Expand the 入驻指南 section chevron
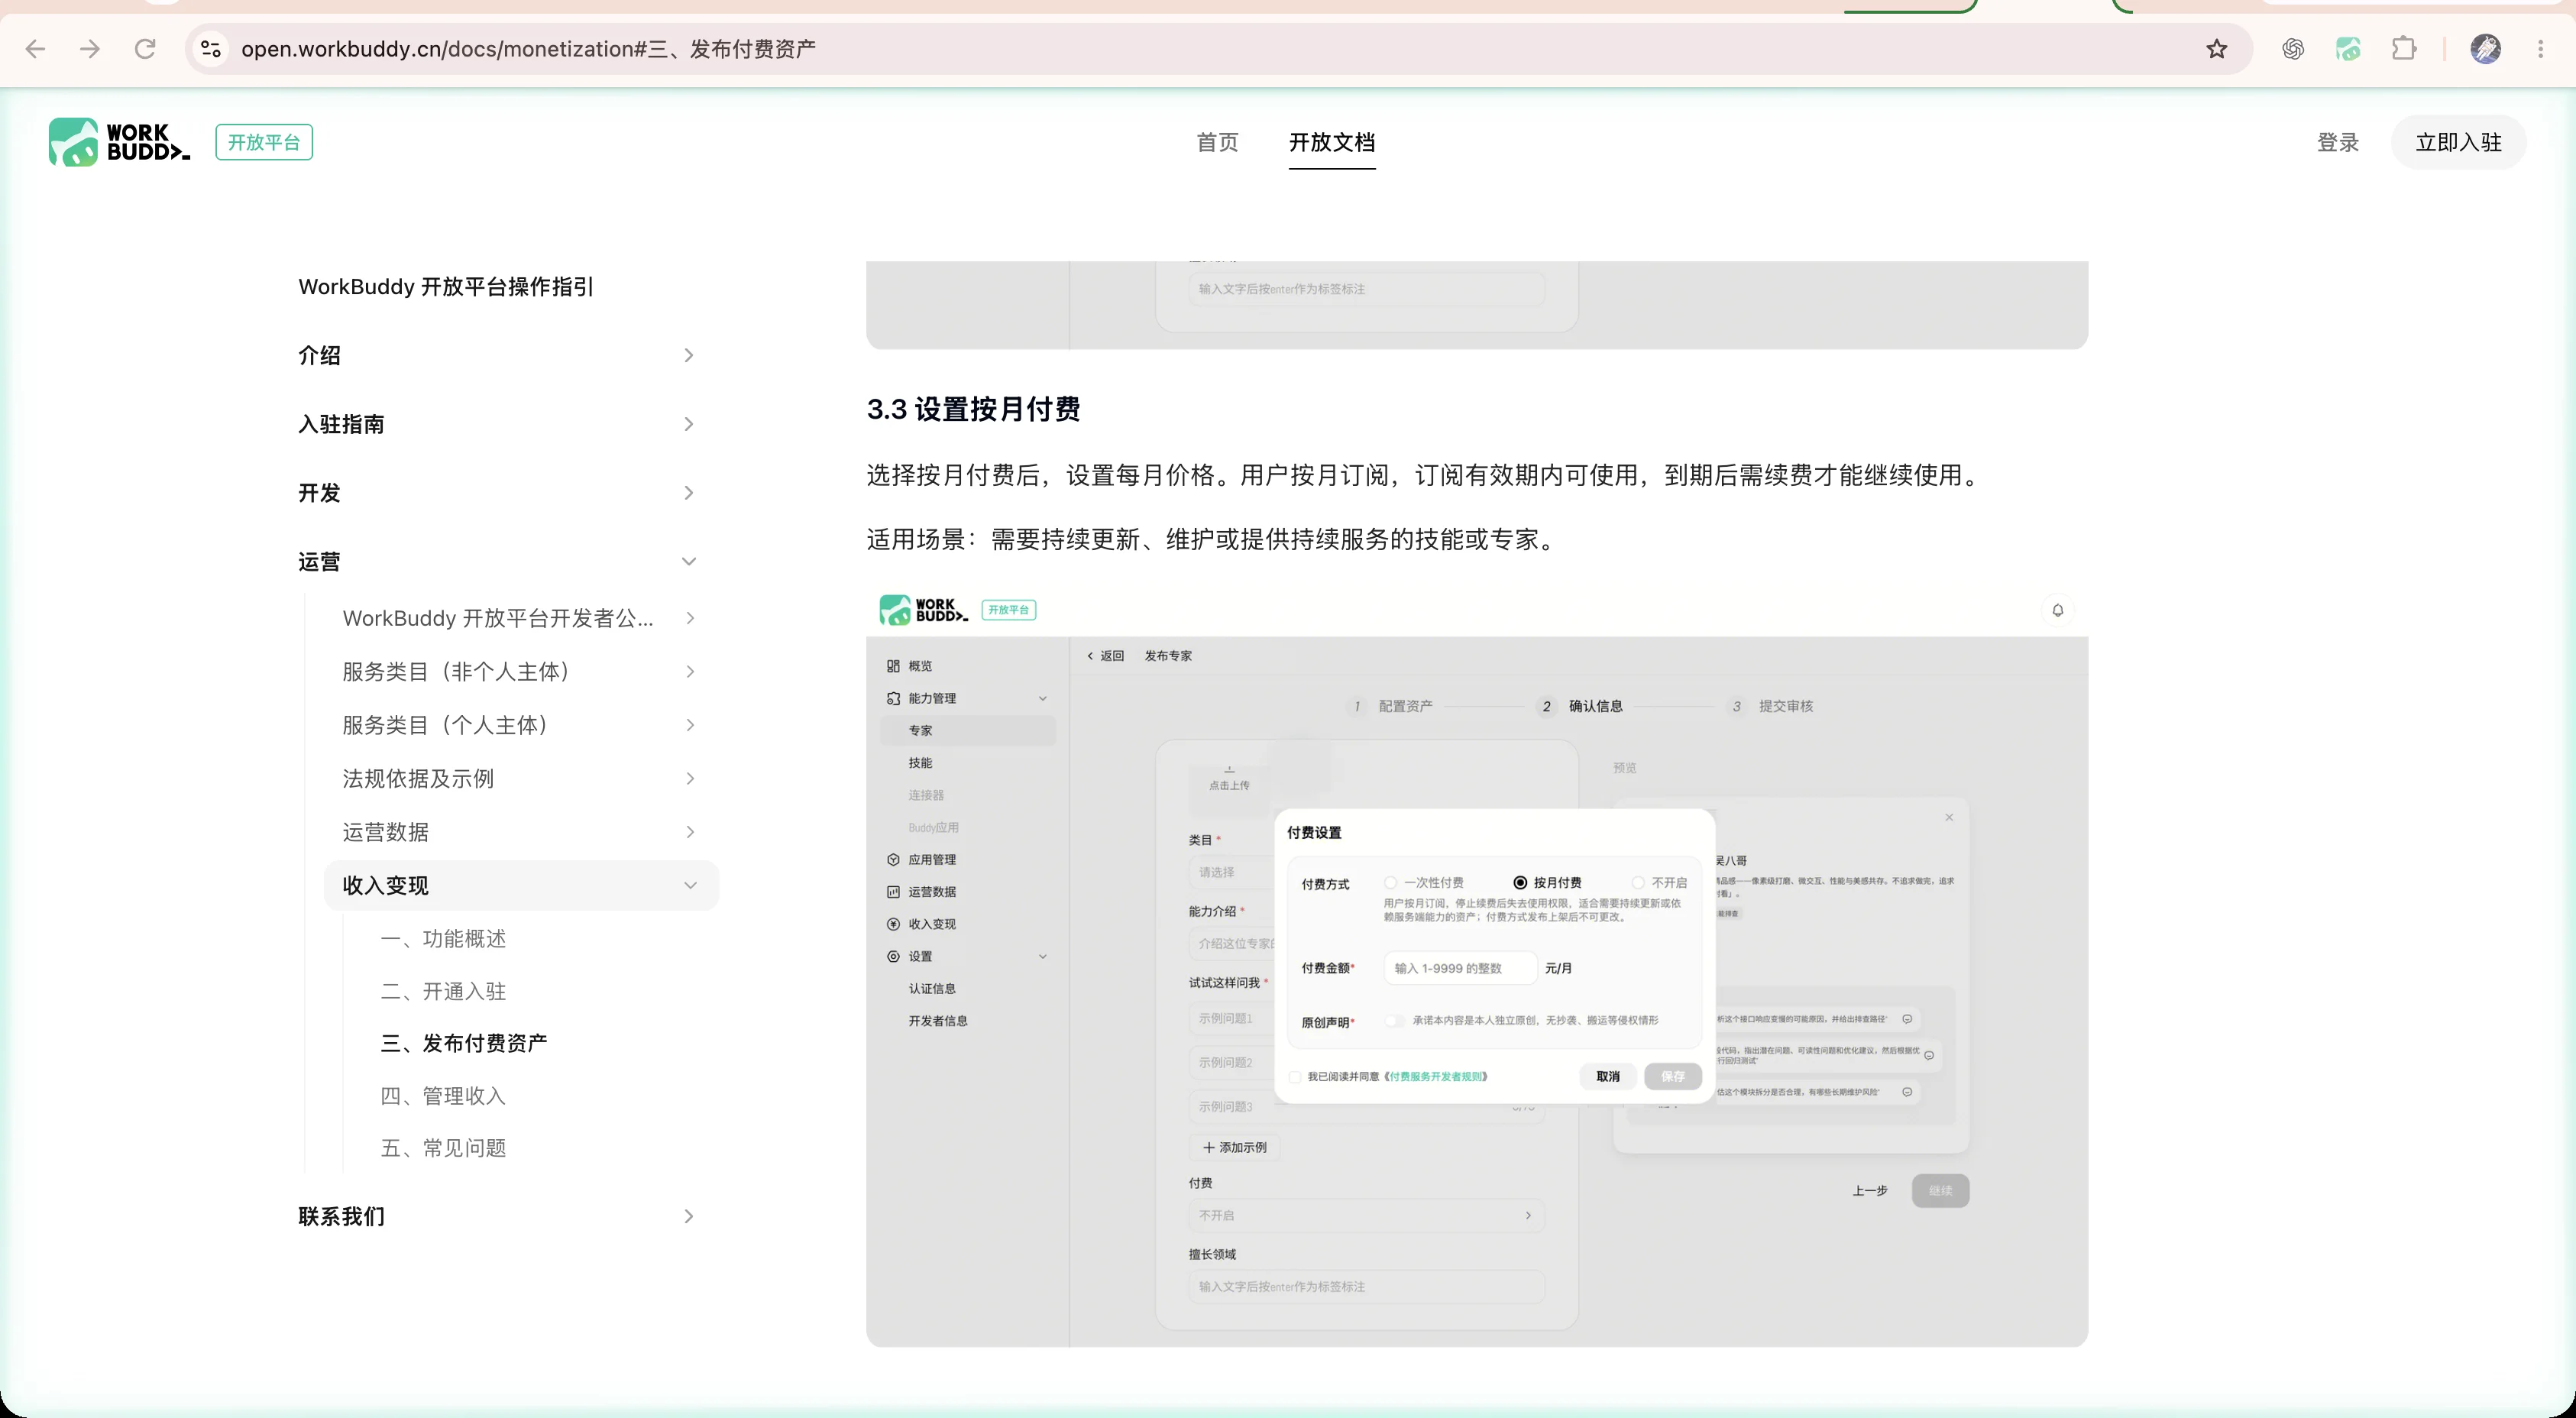This screenshot has height=1418, width=2576. (688, 424)
